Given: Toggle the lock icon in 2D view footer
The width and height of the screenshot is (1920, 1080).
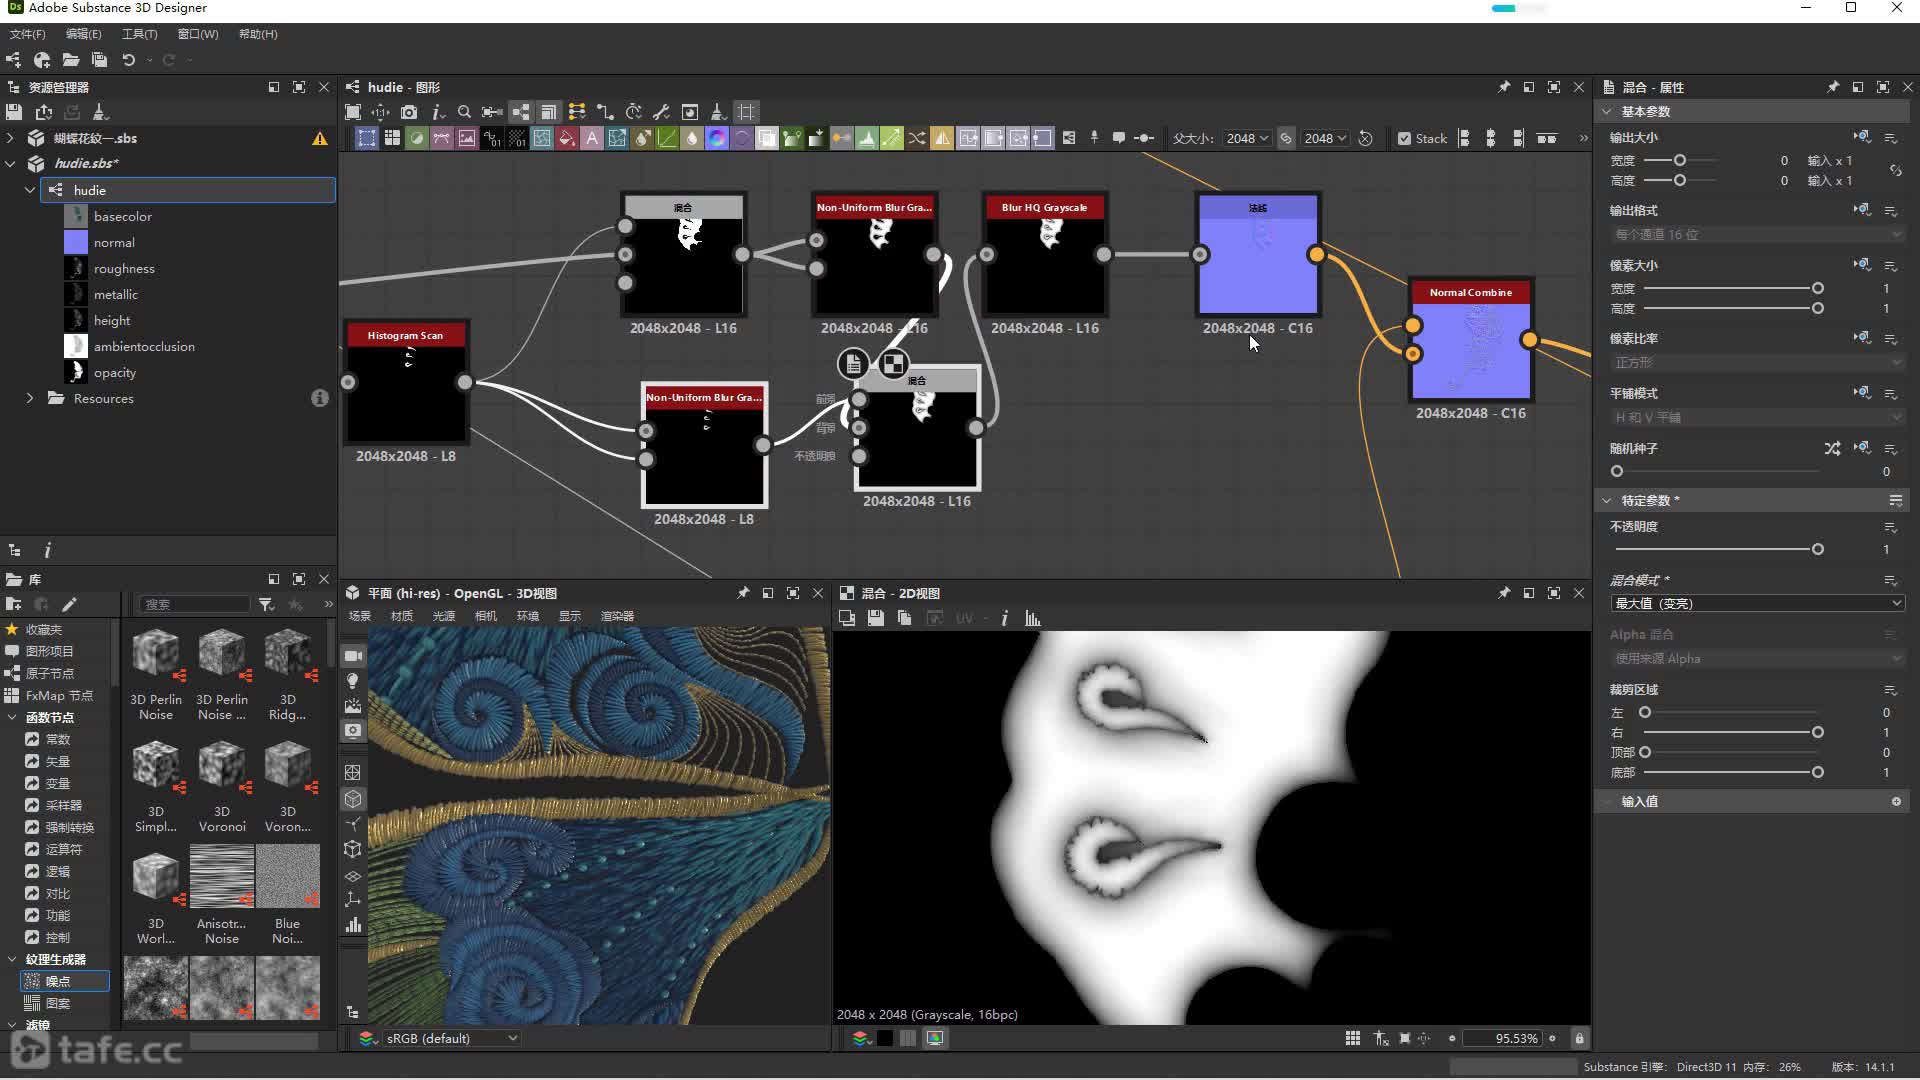Looking at the screenshot, I should 1579,1039.
